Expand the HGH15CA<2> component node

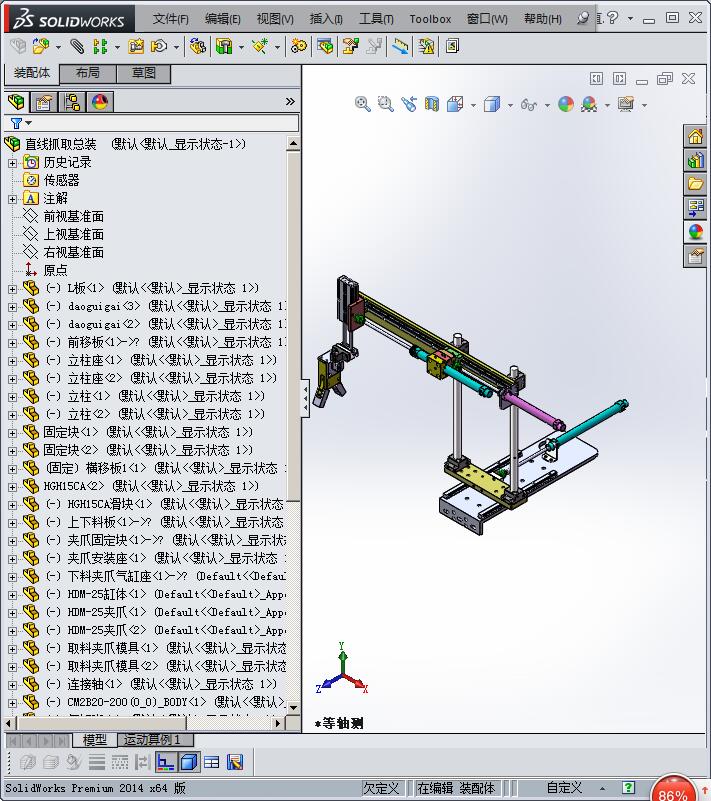click(x=12, y=487)
